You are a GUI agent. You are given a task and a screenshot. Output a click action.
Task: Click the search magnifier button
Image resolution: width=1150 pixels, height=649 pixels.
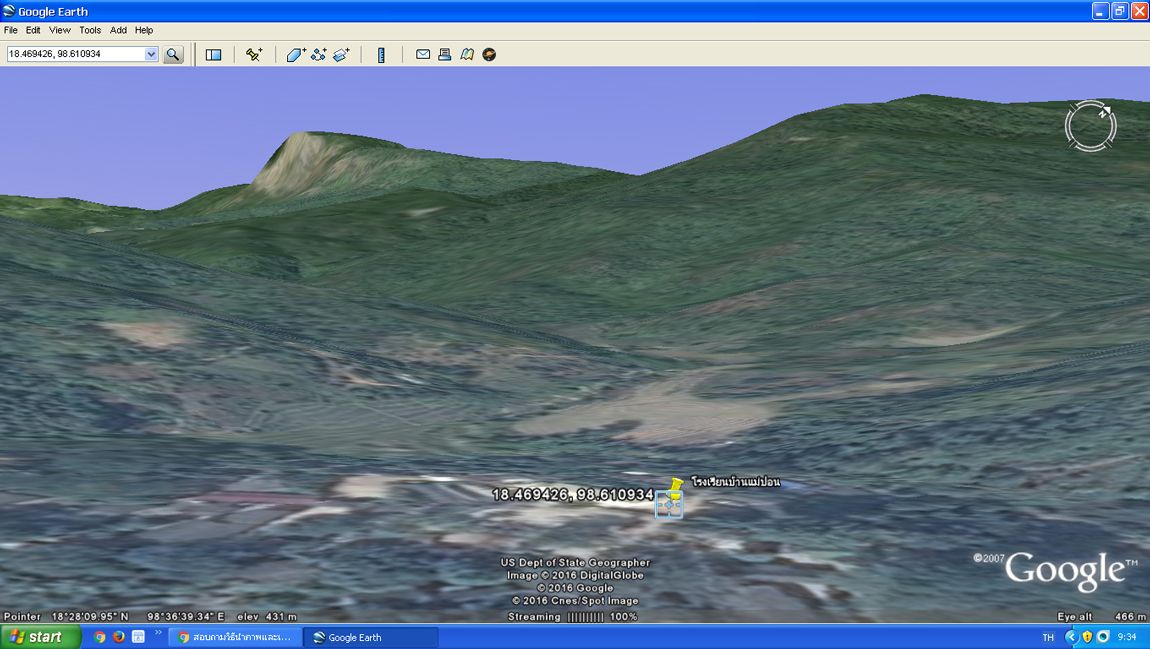(173, 55)
